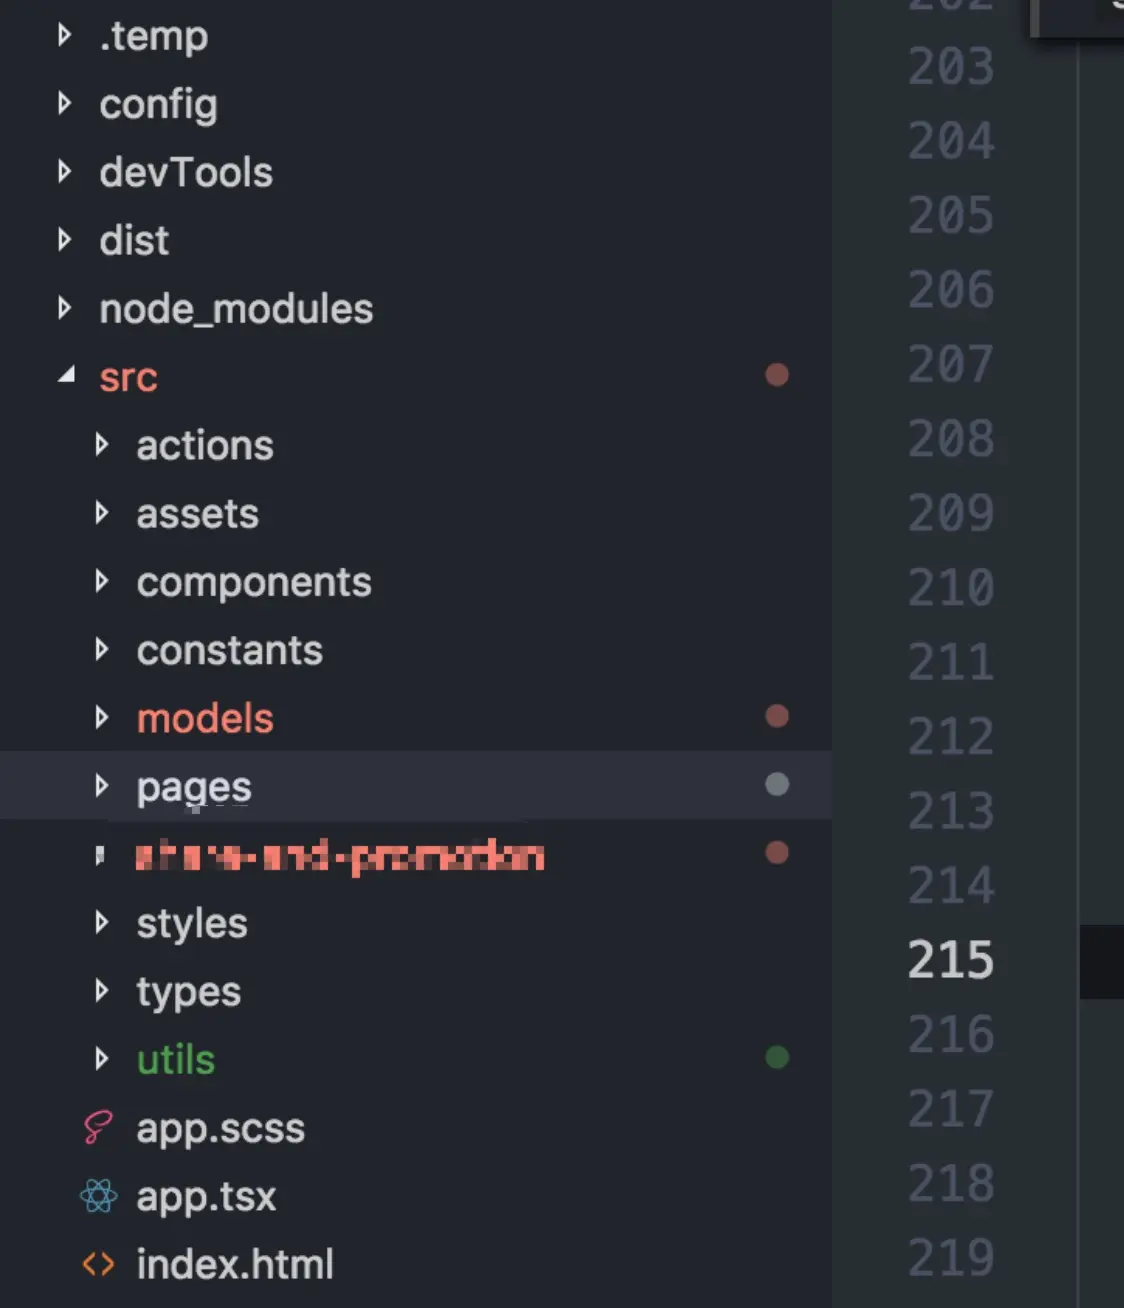Viewport: 1124px width, 1308px height.
Task: Click the red status dot beside models
Action: click(777, 716)
